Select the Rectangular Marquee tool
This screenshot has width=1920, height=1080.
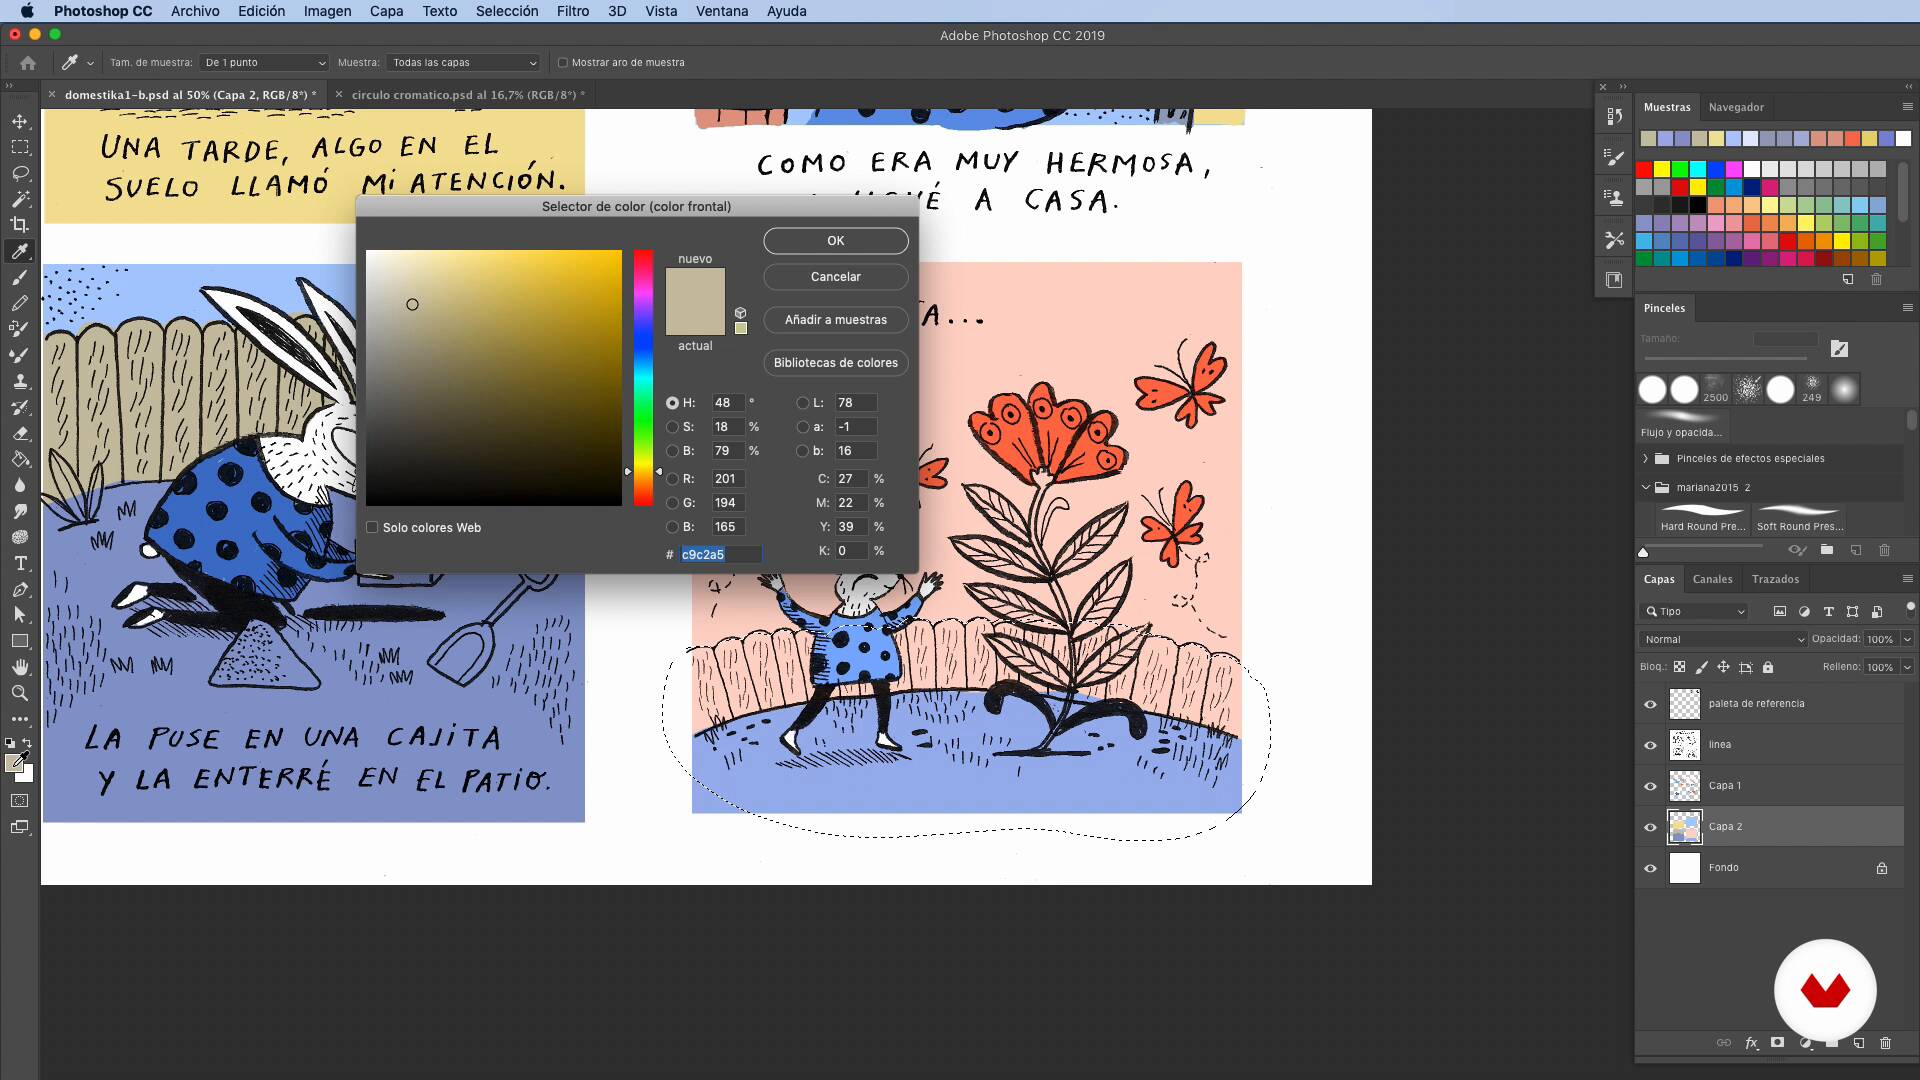19,147
